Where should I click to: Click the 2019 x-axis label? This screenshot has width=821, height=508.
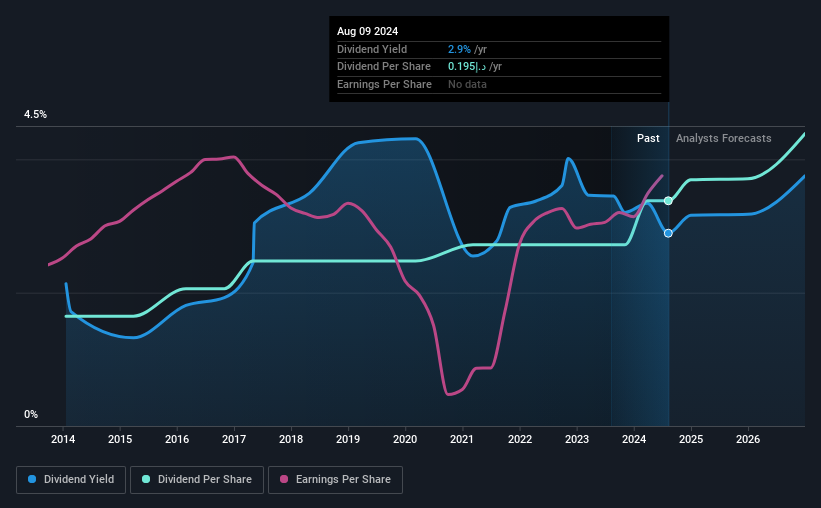coord(348,439)
